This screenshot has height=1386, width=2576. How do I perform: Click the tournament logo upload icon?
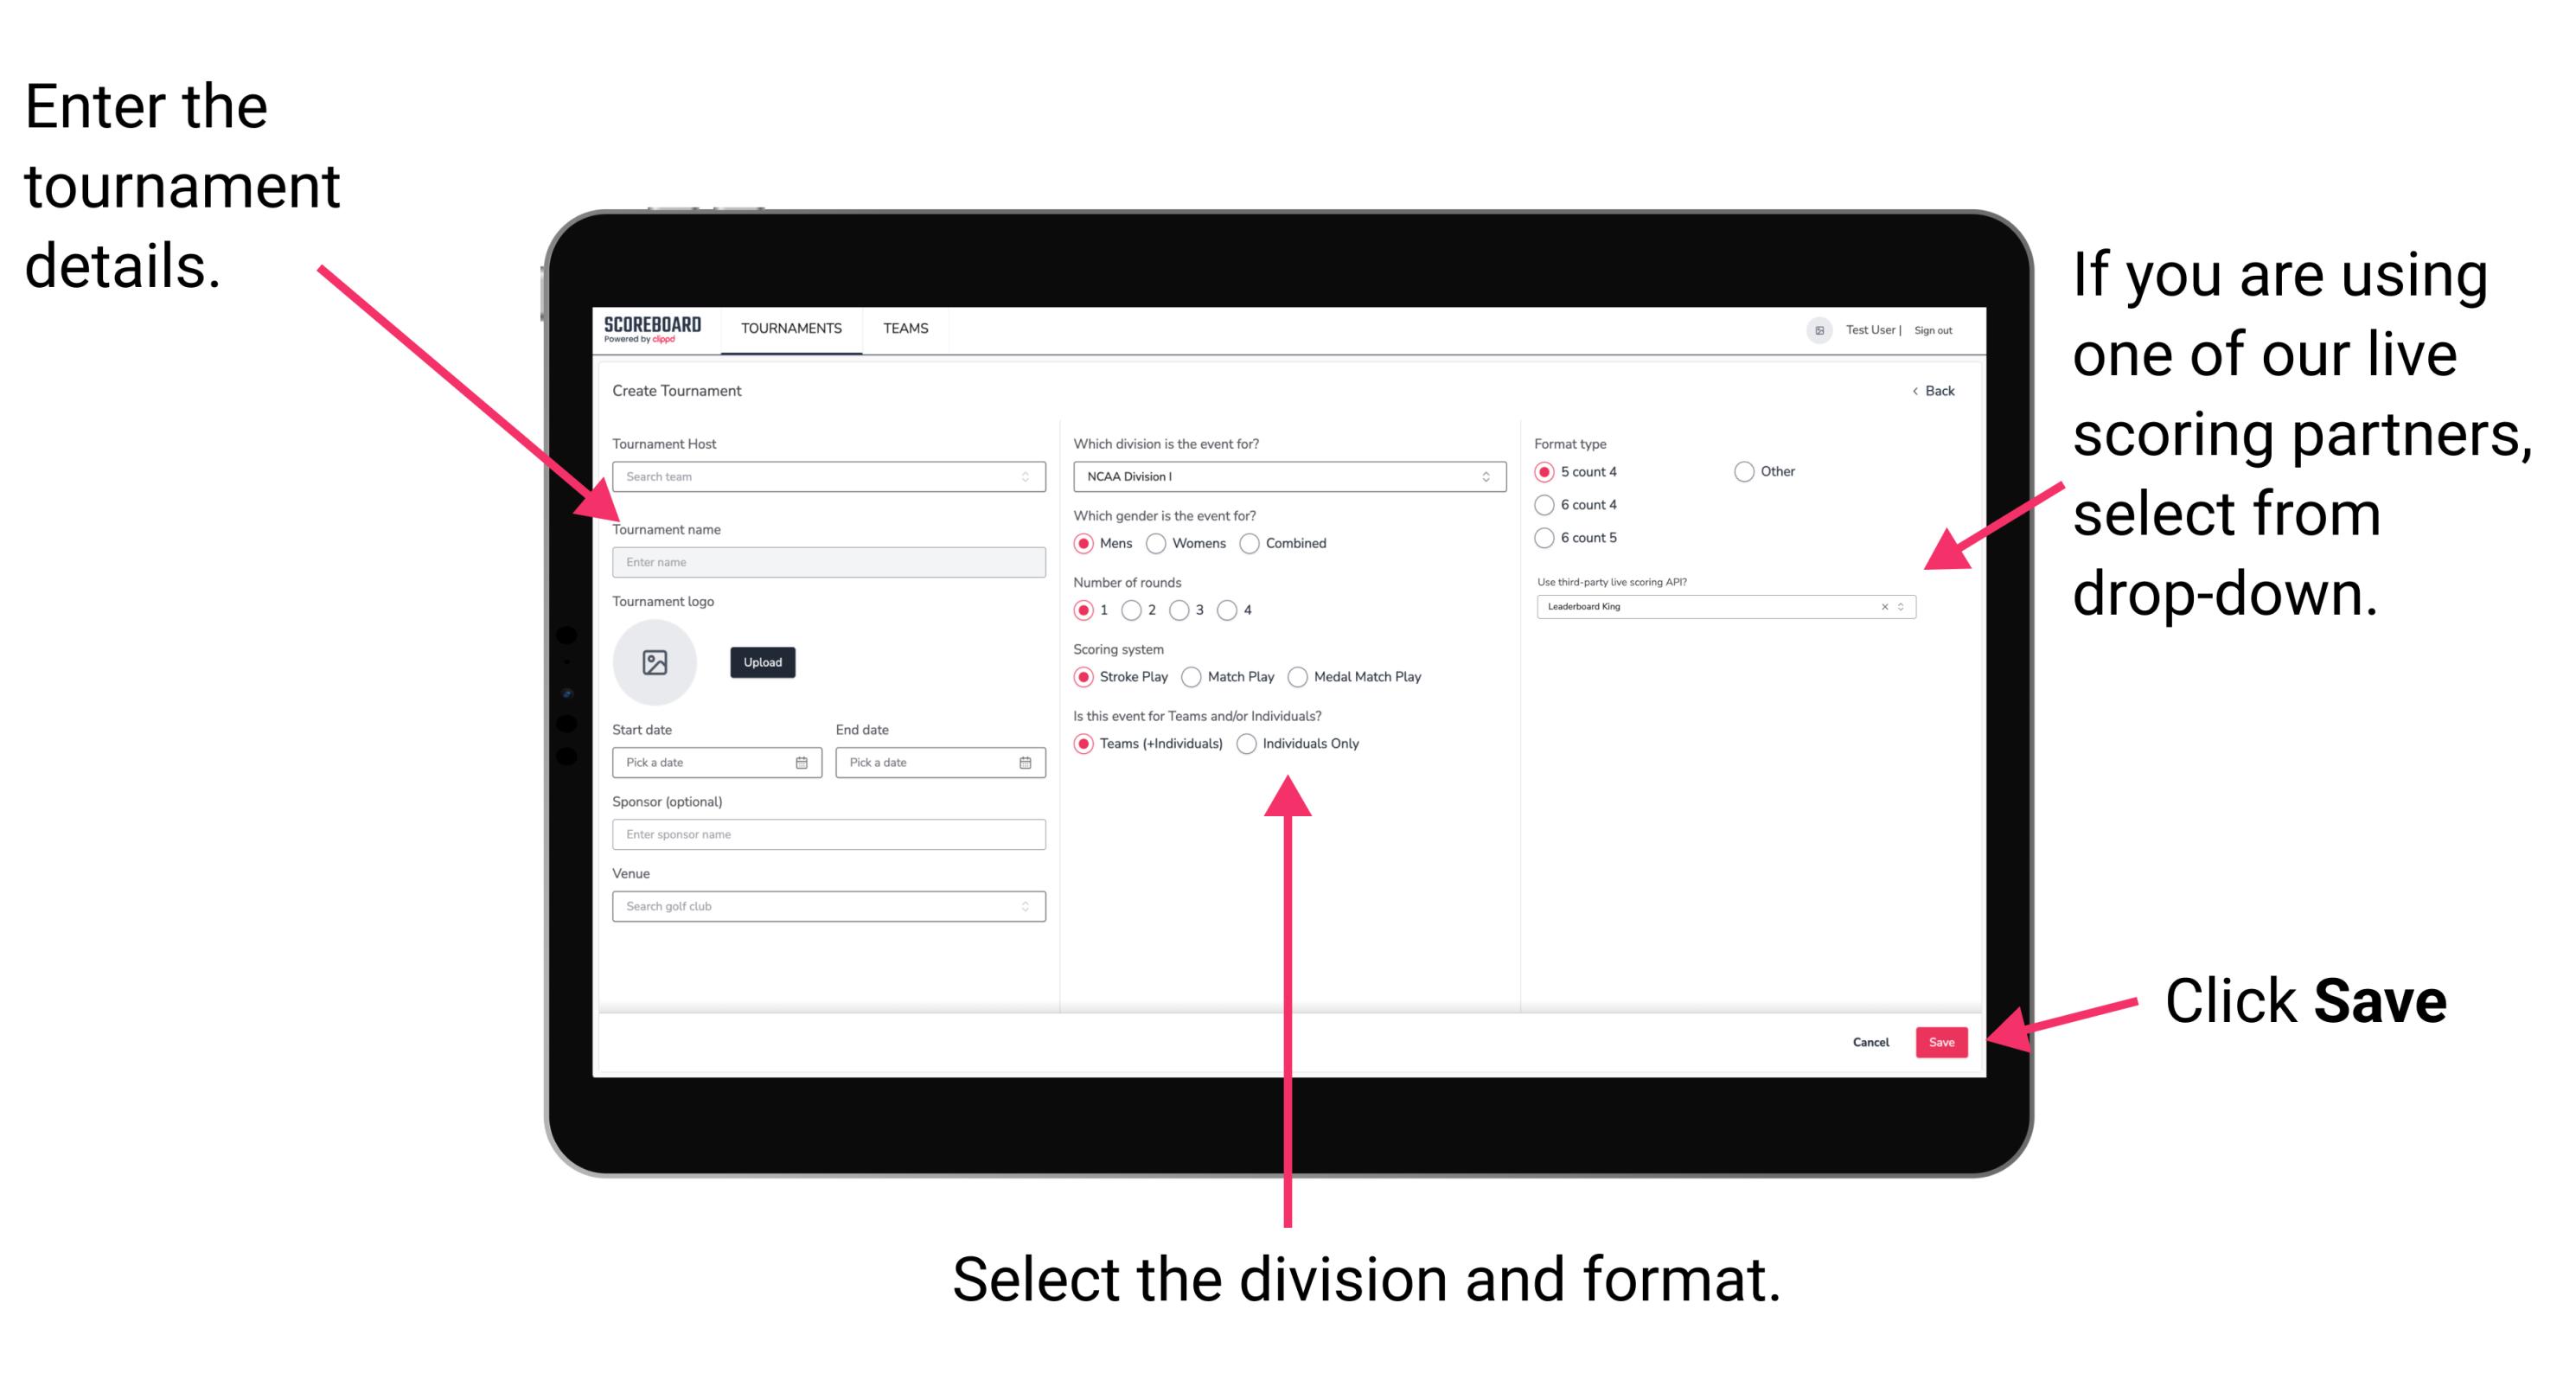pos(654,662)
